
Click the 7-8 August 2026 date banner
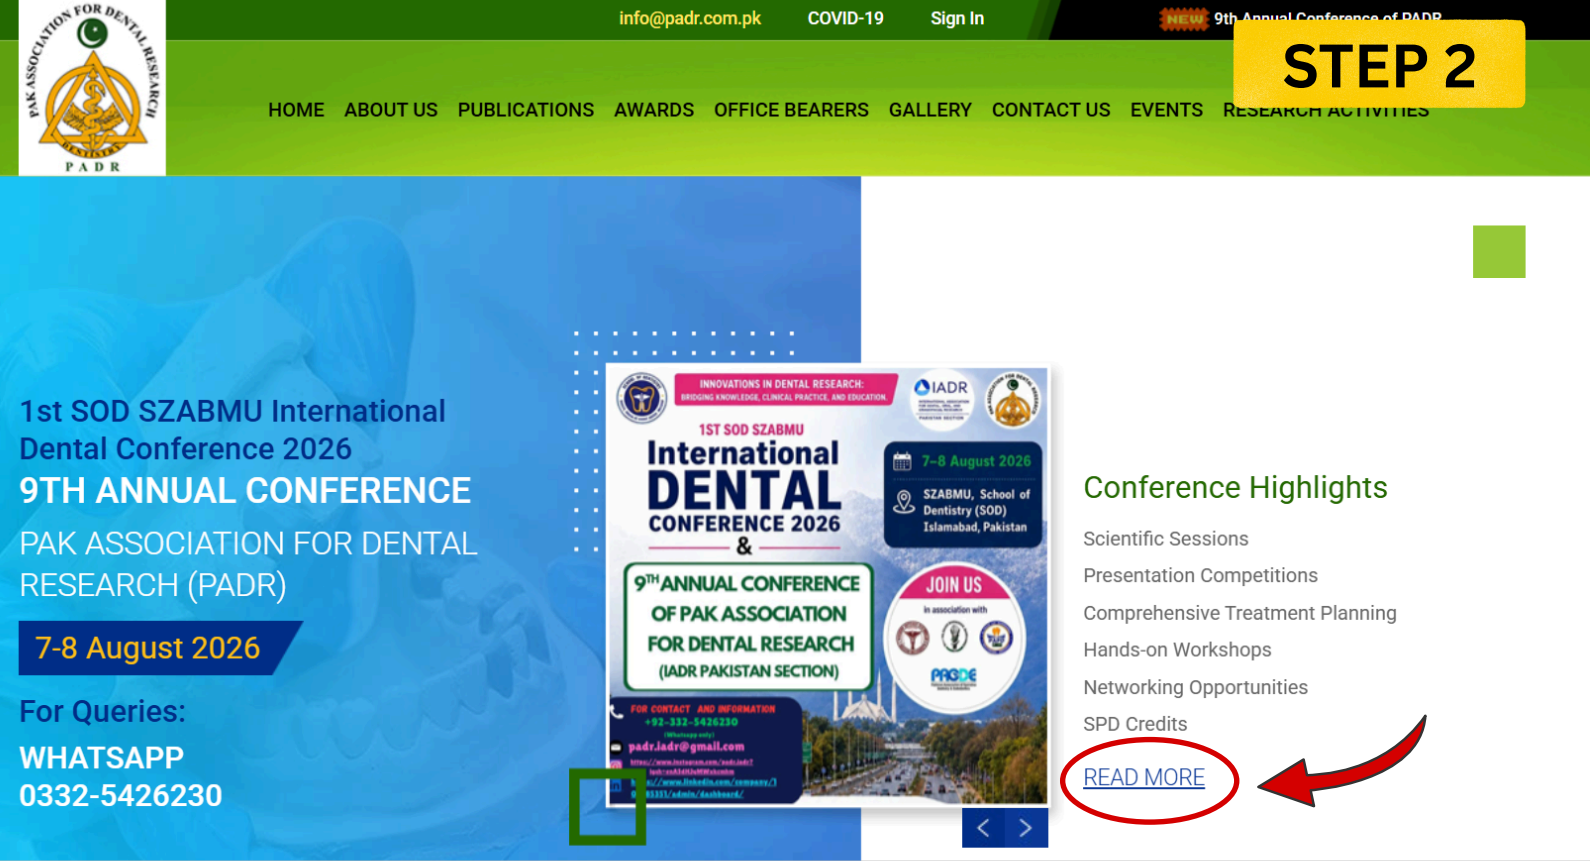(160, 648)
